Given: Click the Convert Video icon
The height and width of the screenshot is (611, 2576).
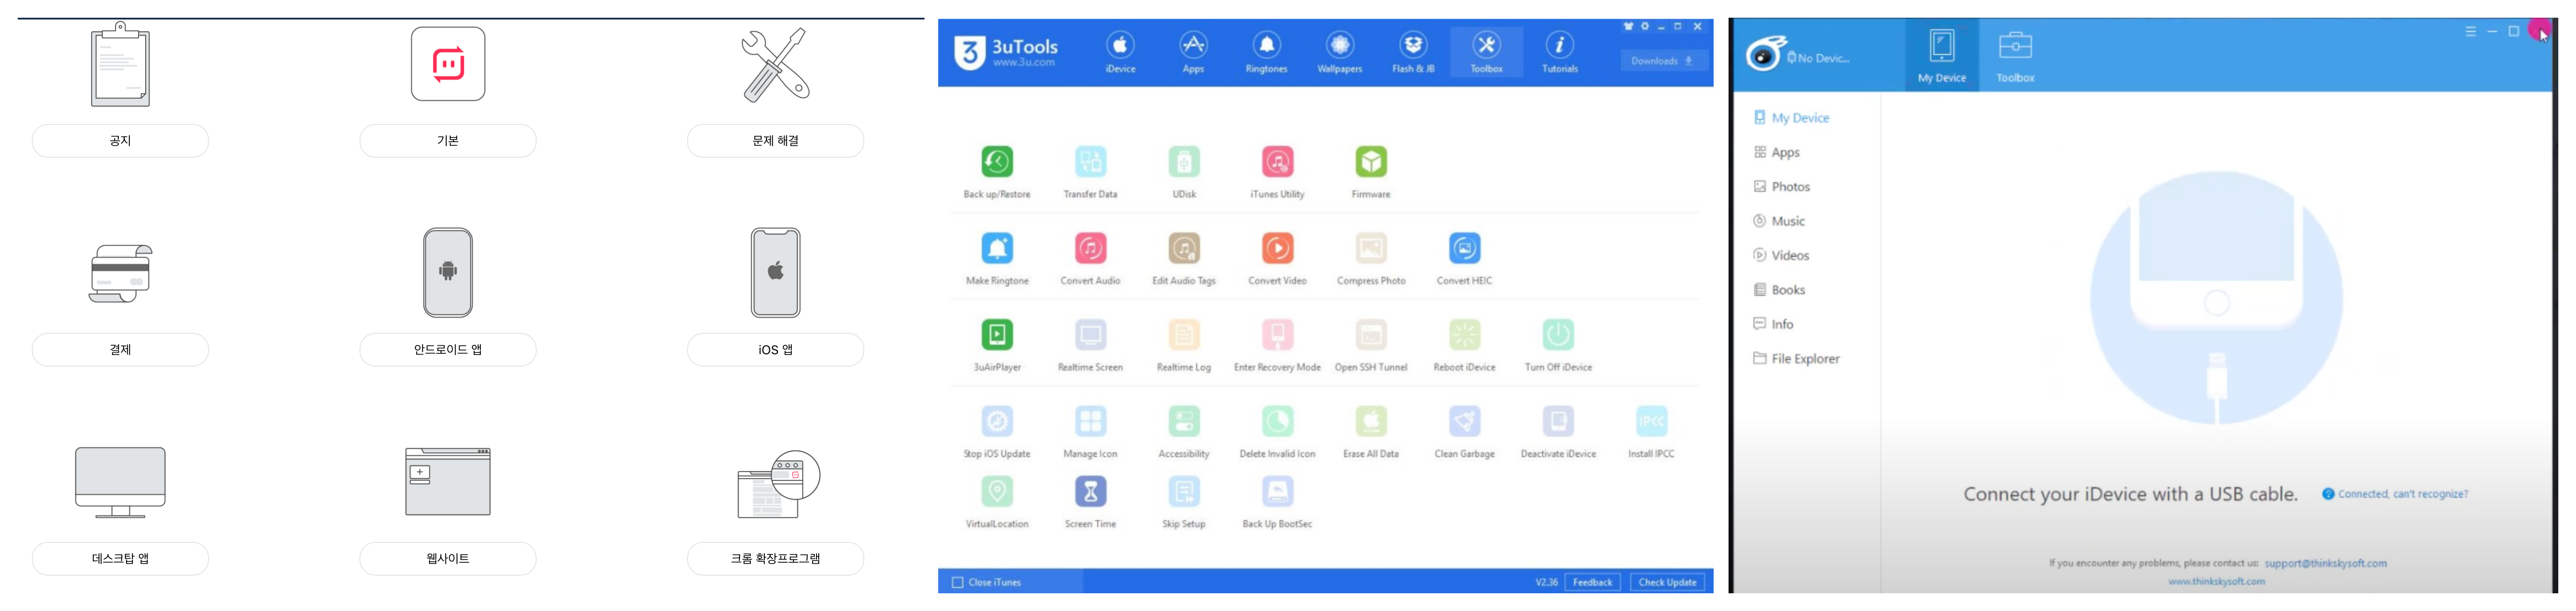Looking at the screenshot, I should point(1277,249).
